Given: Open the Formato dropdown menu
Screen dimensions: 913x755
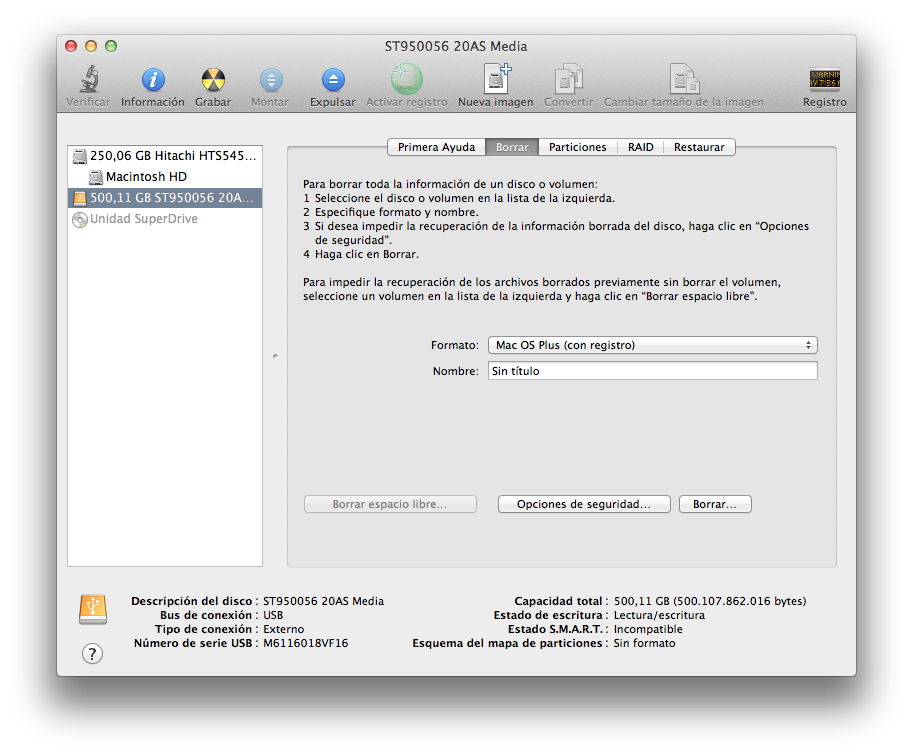Looking at the screenshot, I should tap(653, 346).
